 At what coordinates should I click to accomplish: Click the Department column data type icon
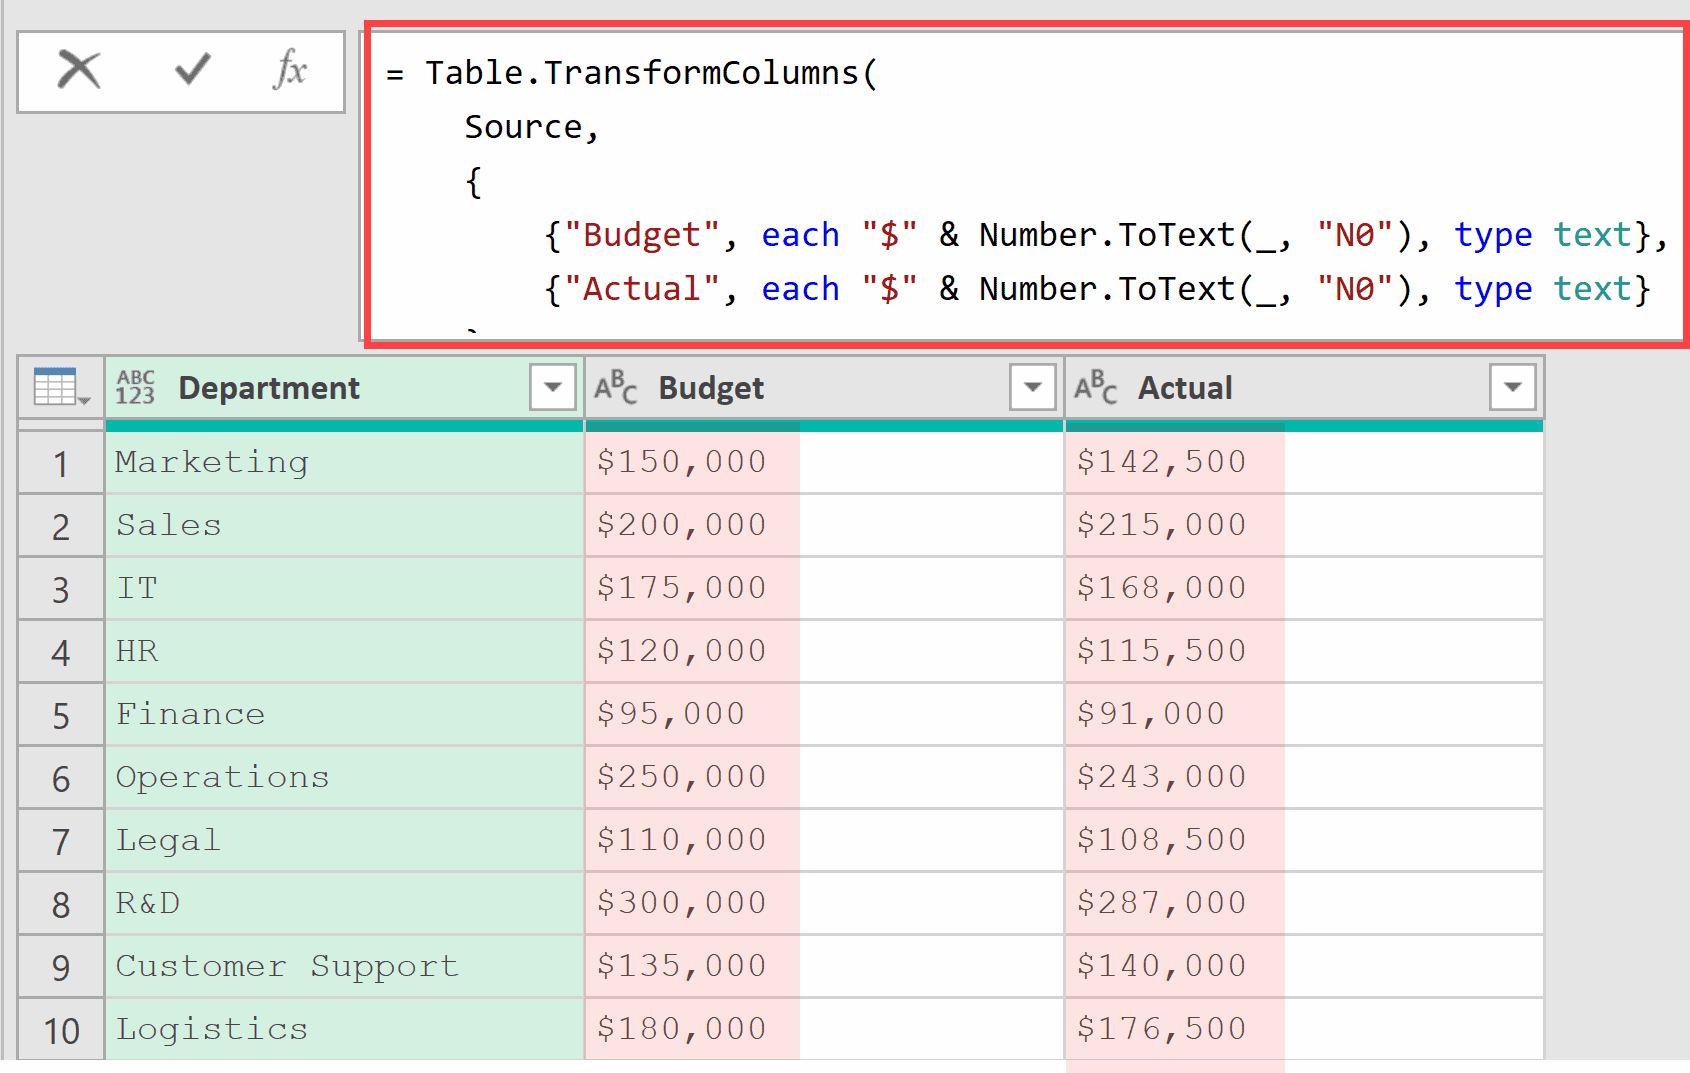click(135, 387)
